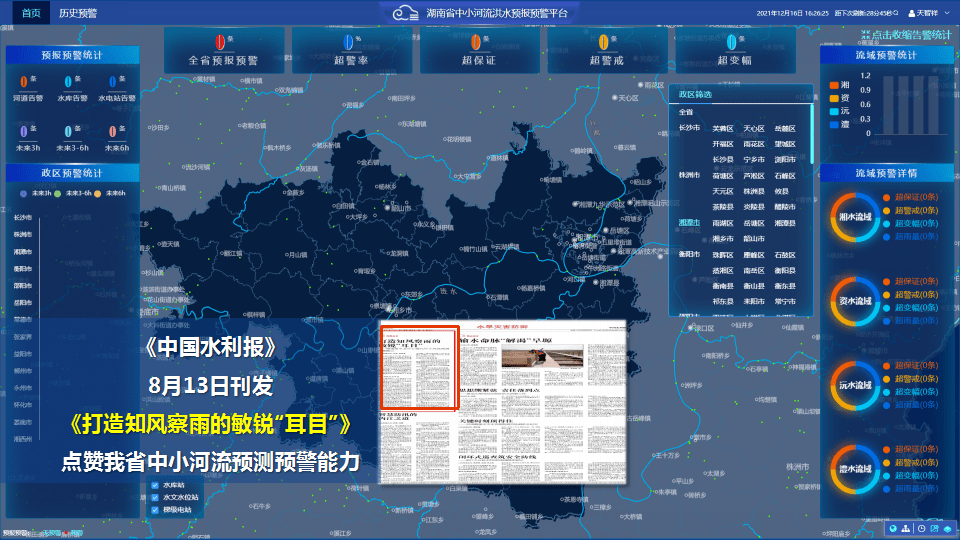Click the stacked layers cube icon at toolbar end
Viewport: 960px width, 540px height.
tap(948, 528)
